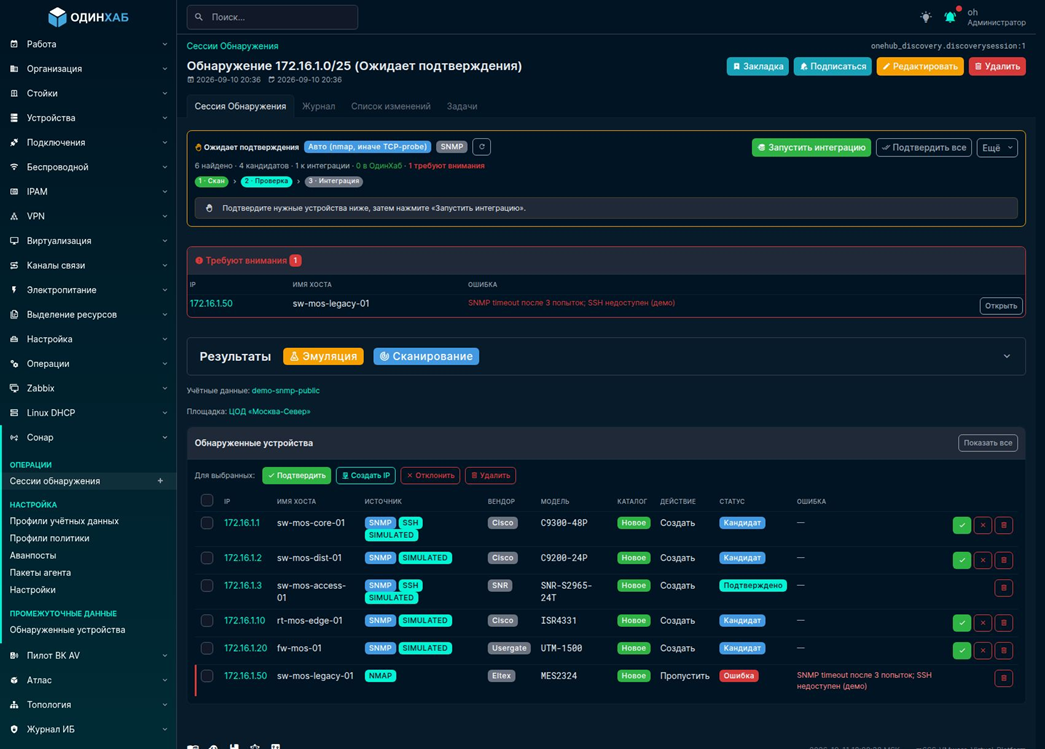This screenshot has height=749, width=1045.
Task: Delete the sw-mos-access-01 row via trash icon
Action: pos(1004,588)
